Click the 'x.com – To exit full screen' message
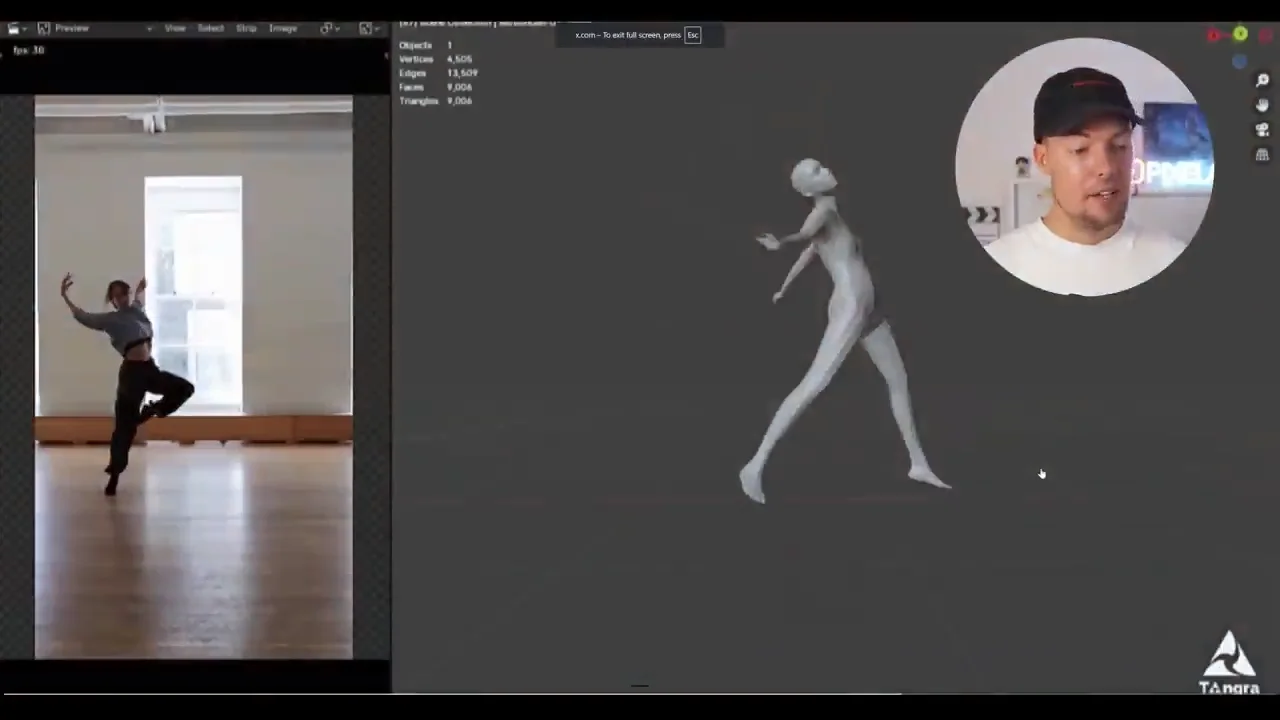This screenshot has width=1280, height=720. [628, 35]
